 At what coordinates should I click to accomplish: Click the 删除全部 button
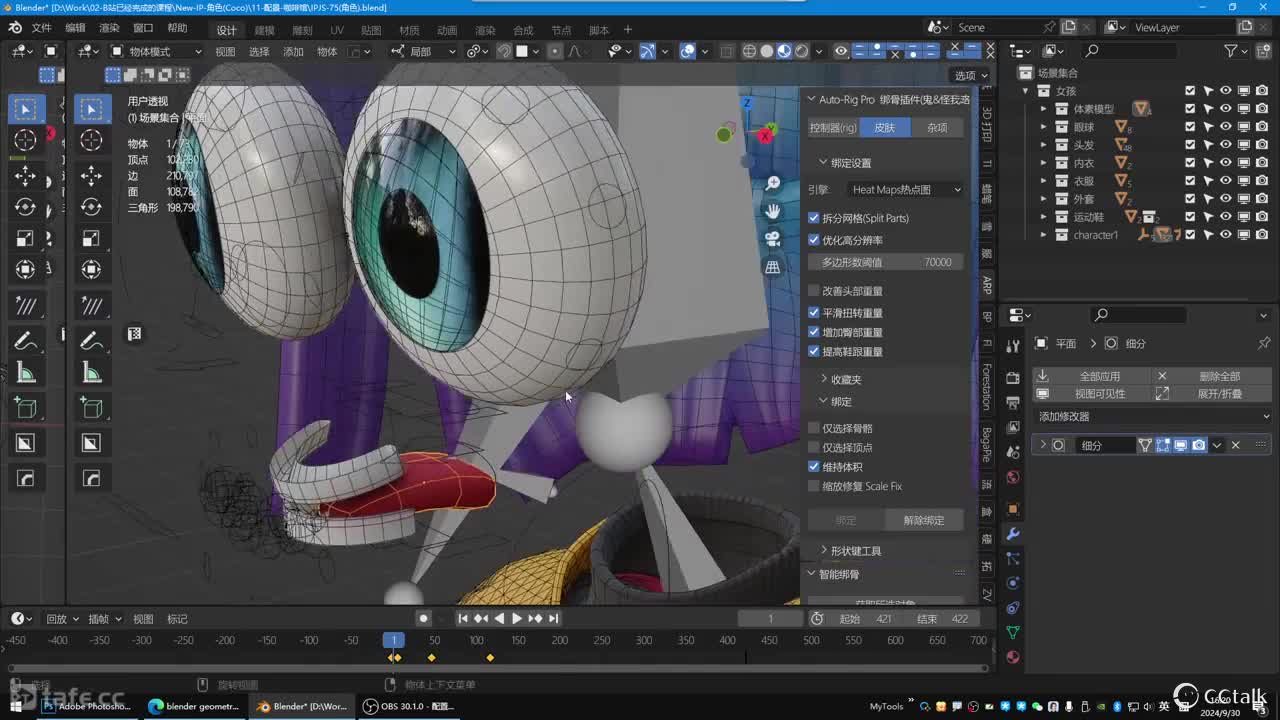coord(1212,376)
